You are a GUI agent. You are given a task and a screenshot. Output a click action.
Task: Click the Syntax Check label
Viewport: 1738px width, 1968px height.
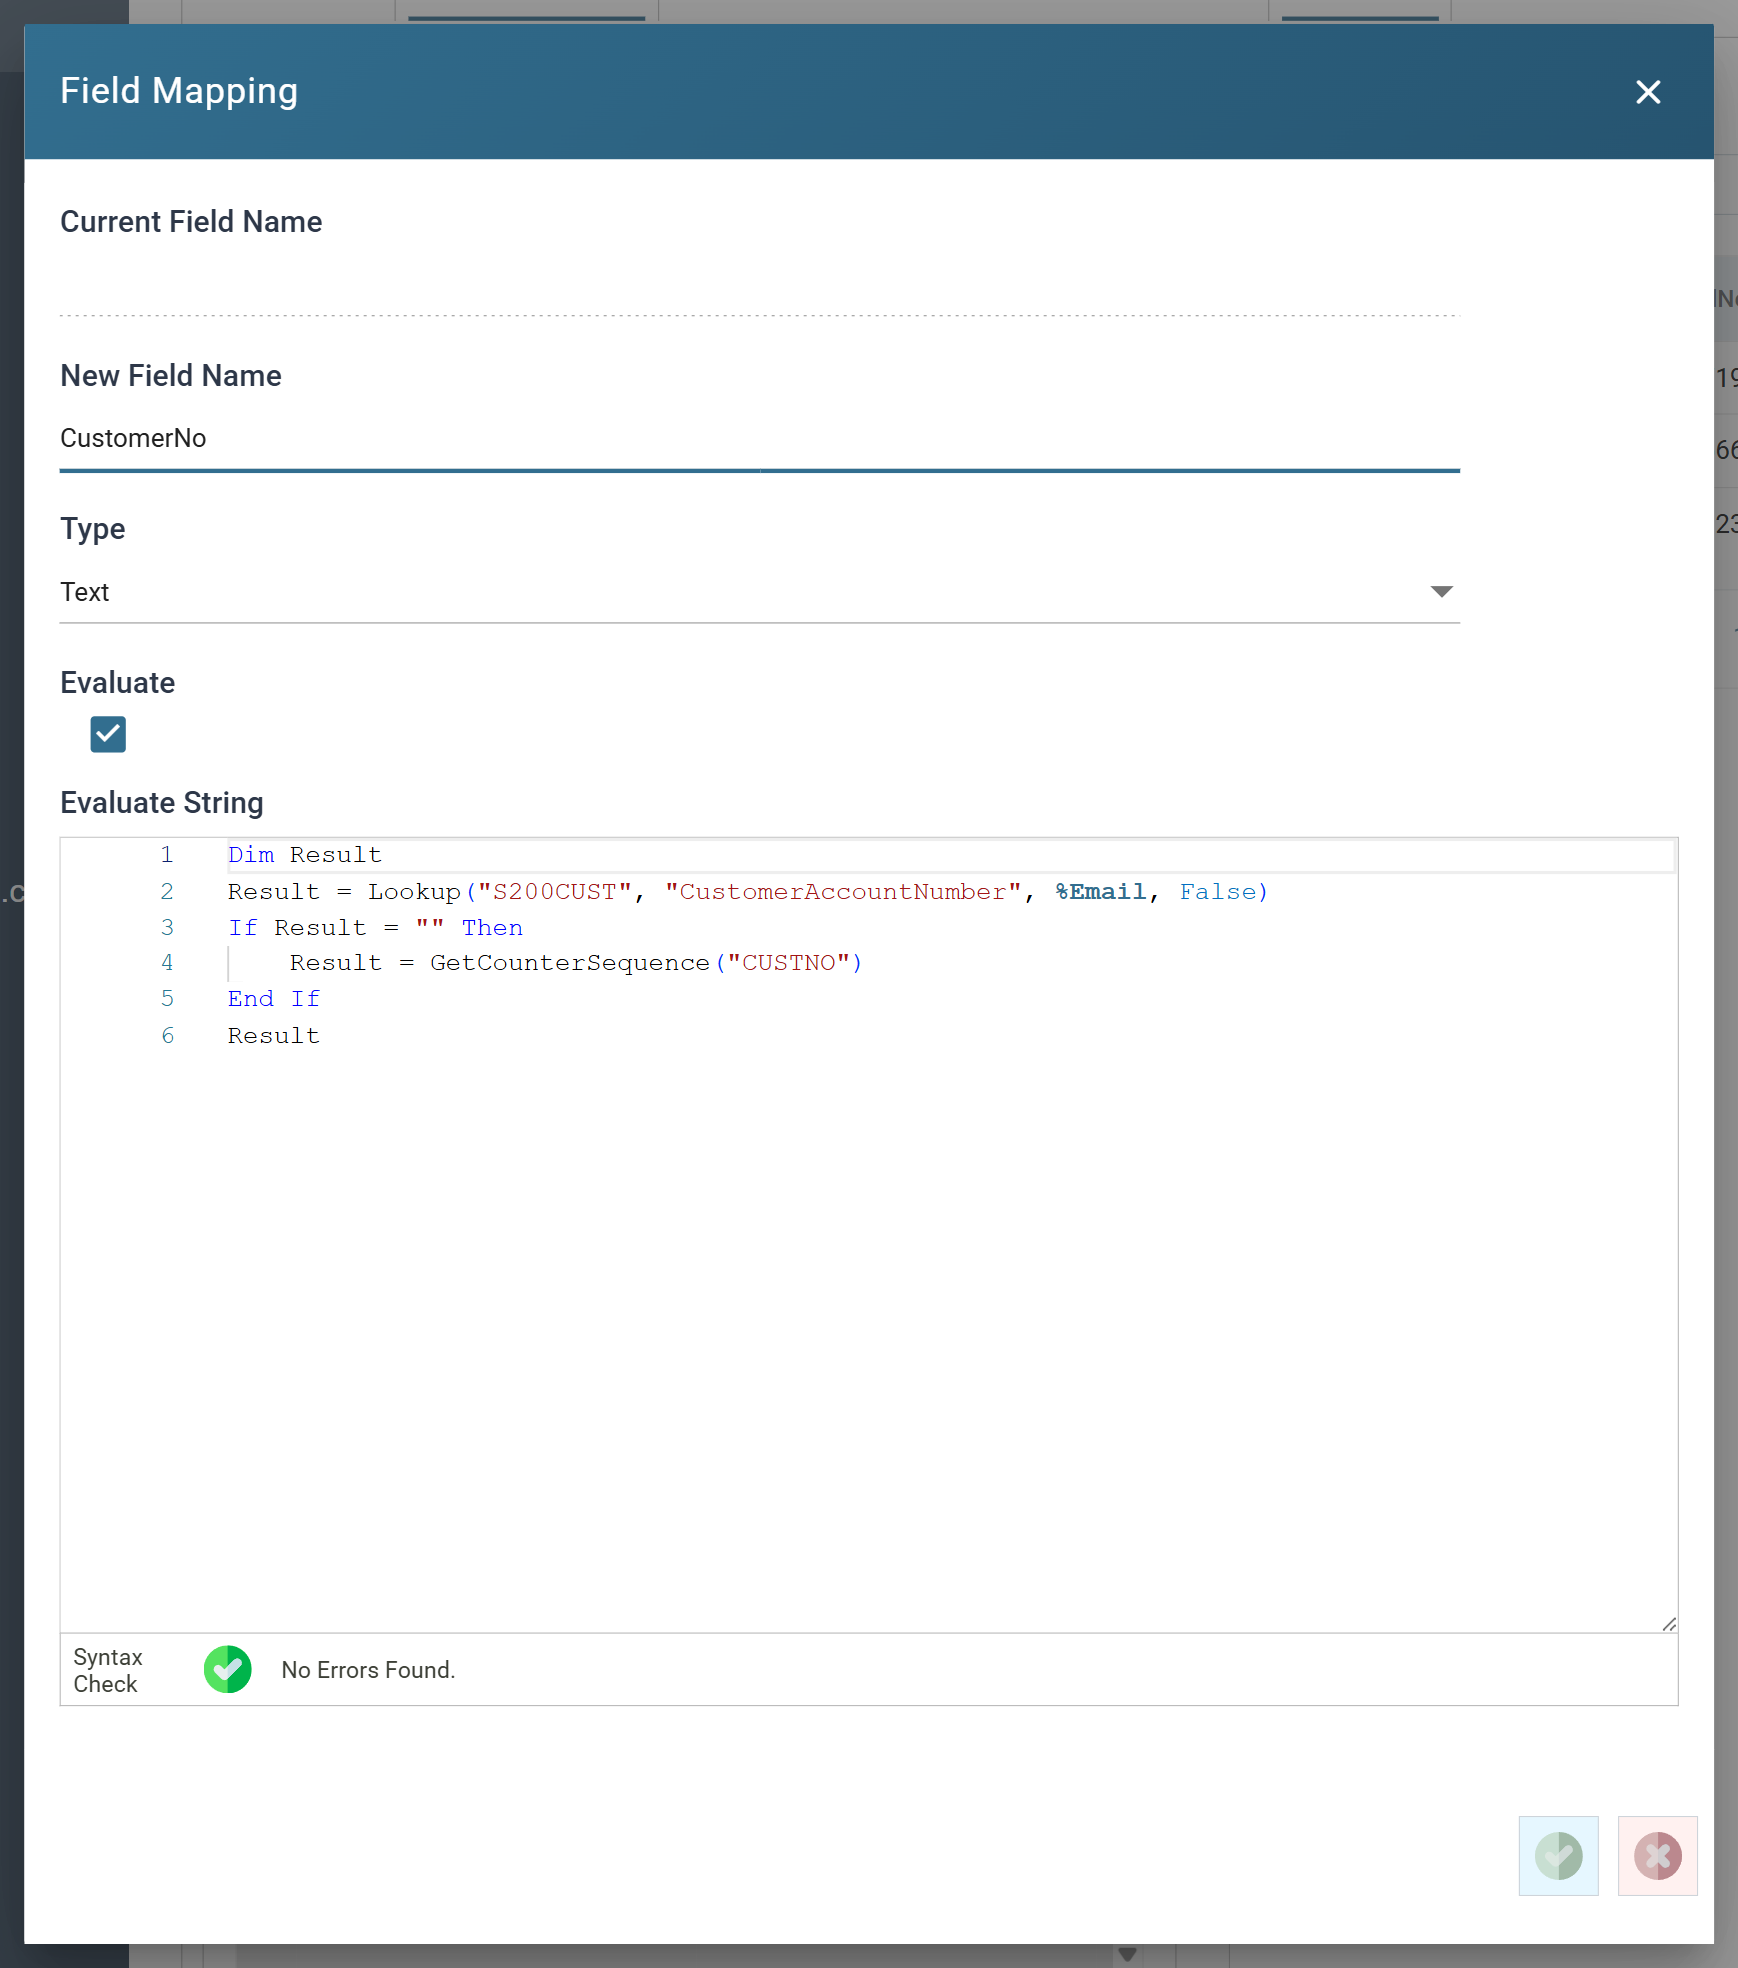(x=107, y=1670)
